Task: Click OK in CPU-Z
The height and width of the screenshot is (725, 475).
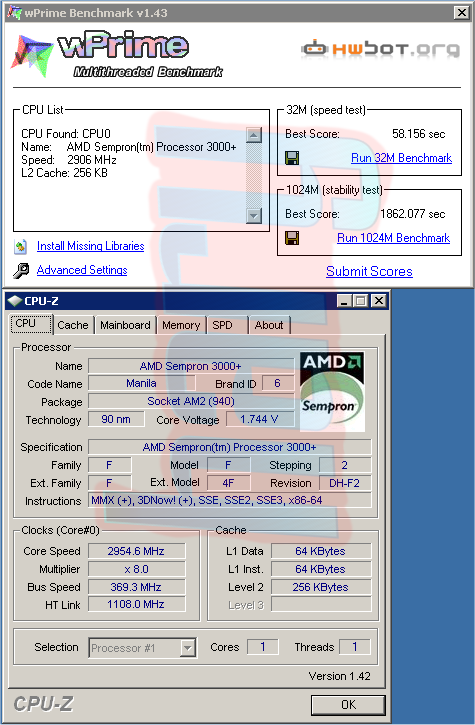Action: pyautogui.click(x=348, y=705)
